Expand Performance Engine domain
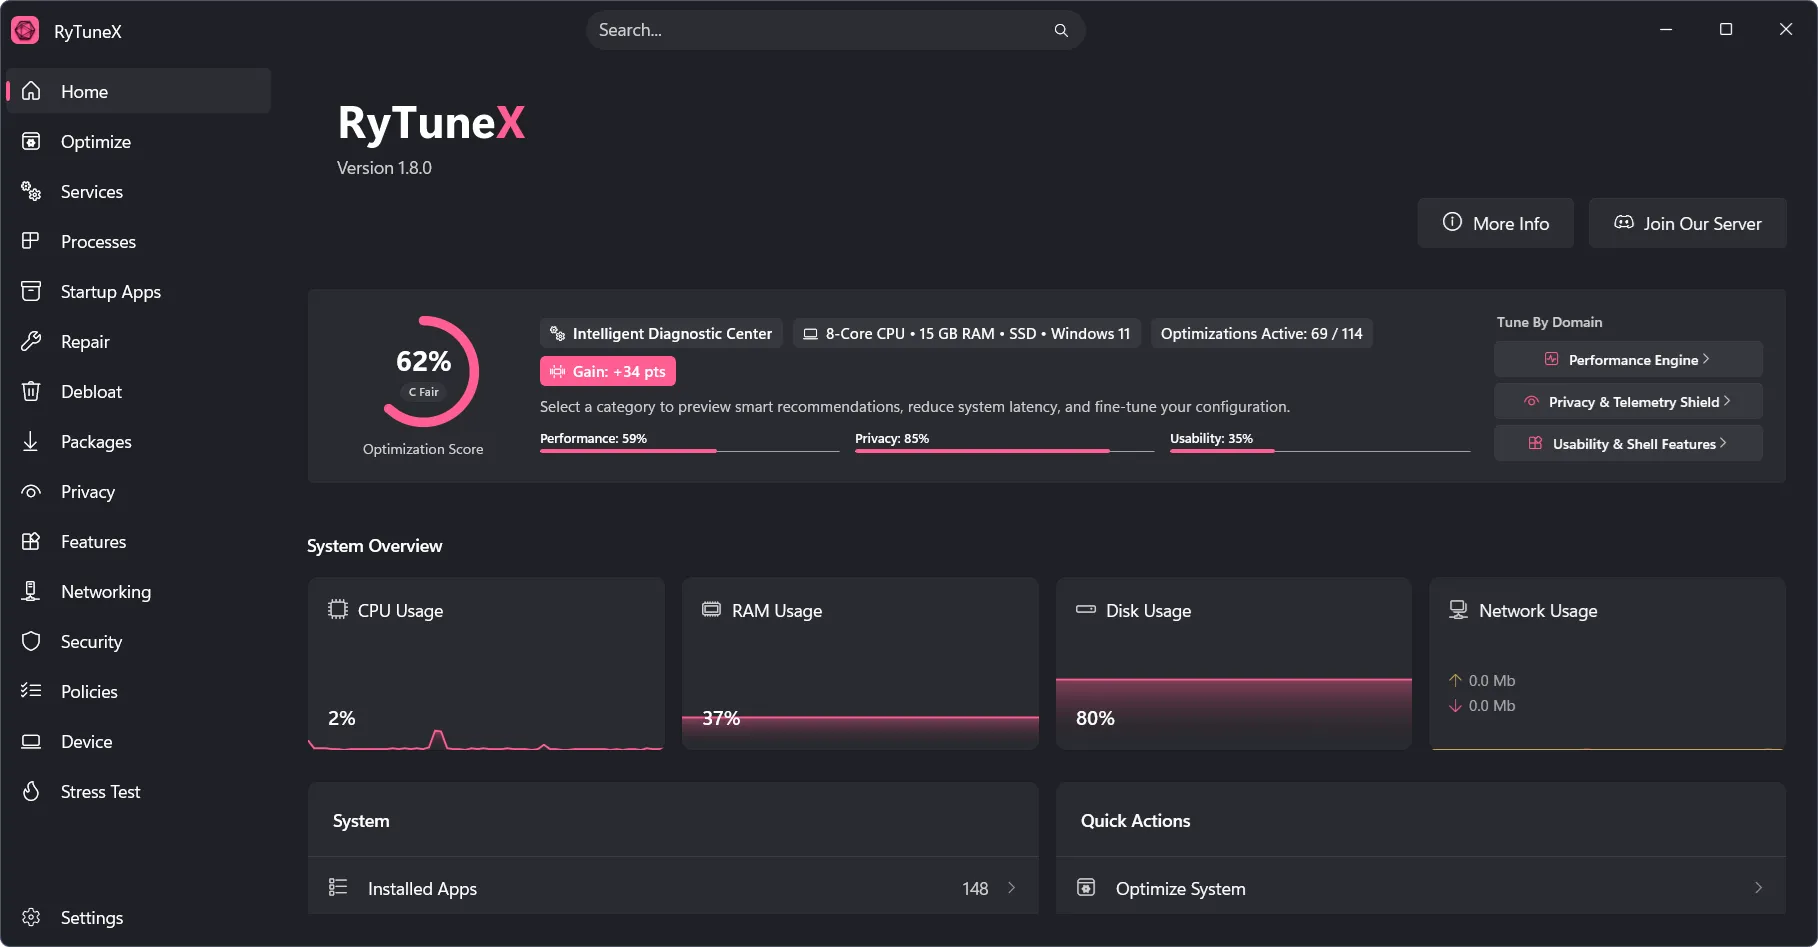The width and height of the screenshot is (1818, 947). pos(1628,359)
